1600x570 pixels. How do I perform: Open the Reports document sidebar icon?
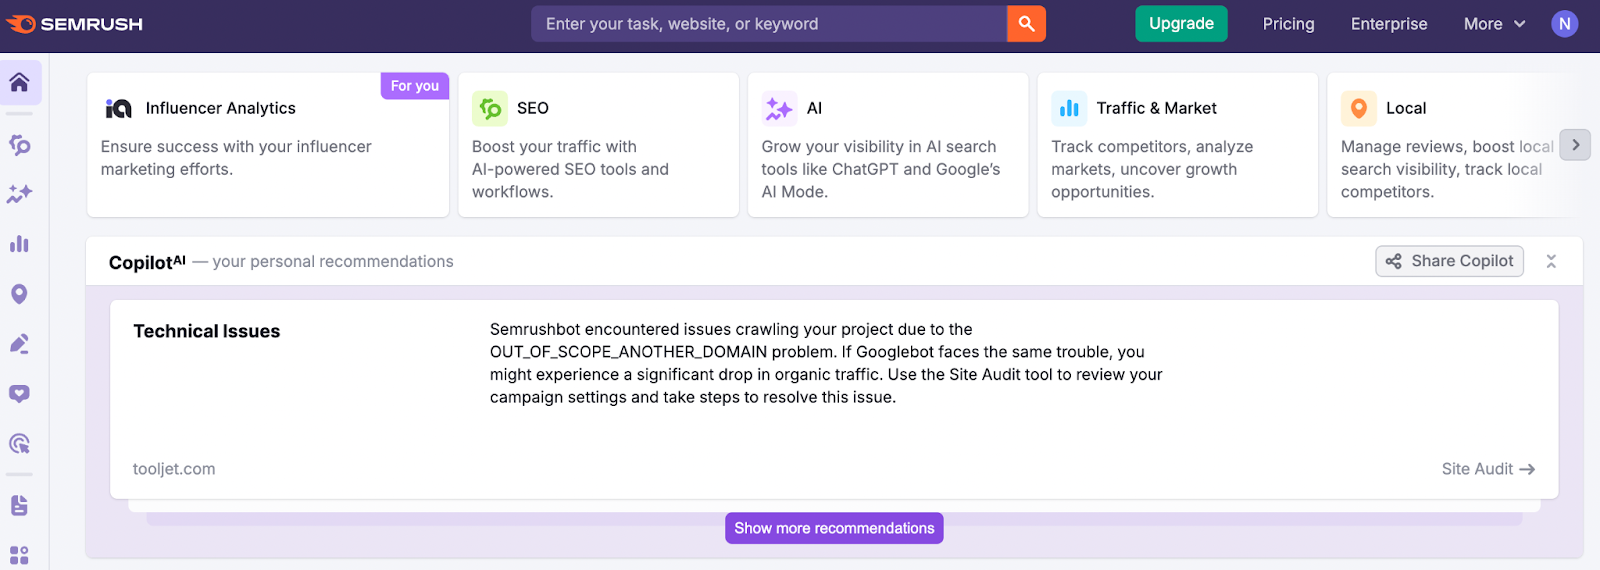[20, 505]
